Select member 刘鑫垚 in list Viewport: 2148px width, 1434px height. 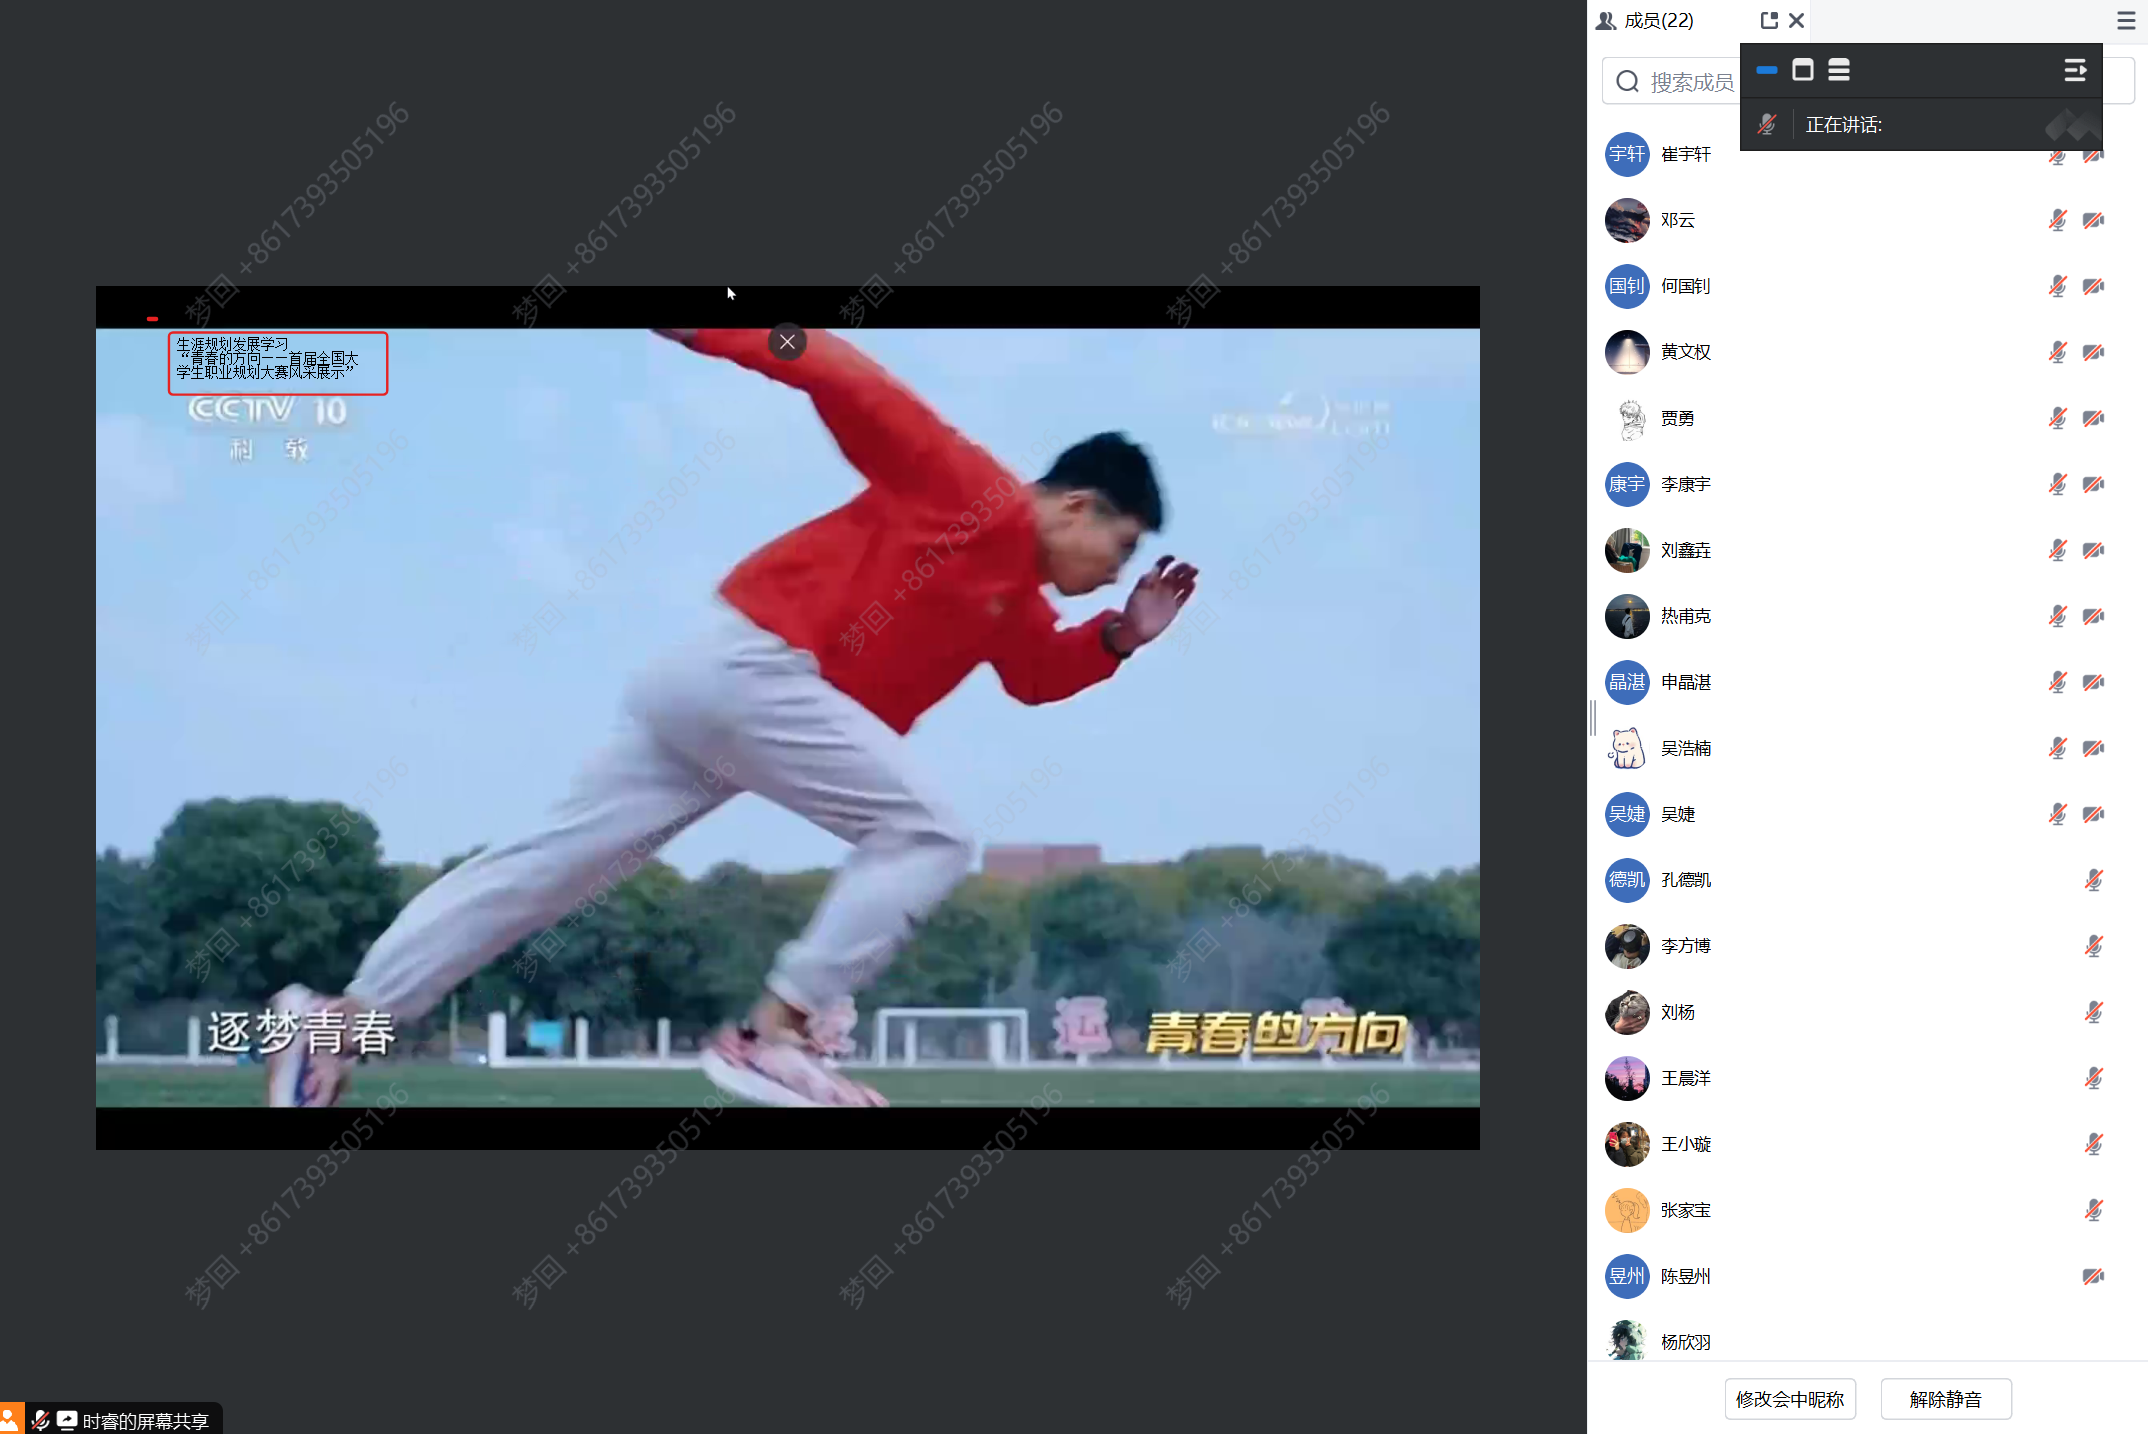1686,550
